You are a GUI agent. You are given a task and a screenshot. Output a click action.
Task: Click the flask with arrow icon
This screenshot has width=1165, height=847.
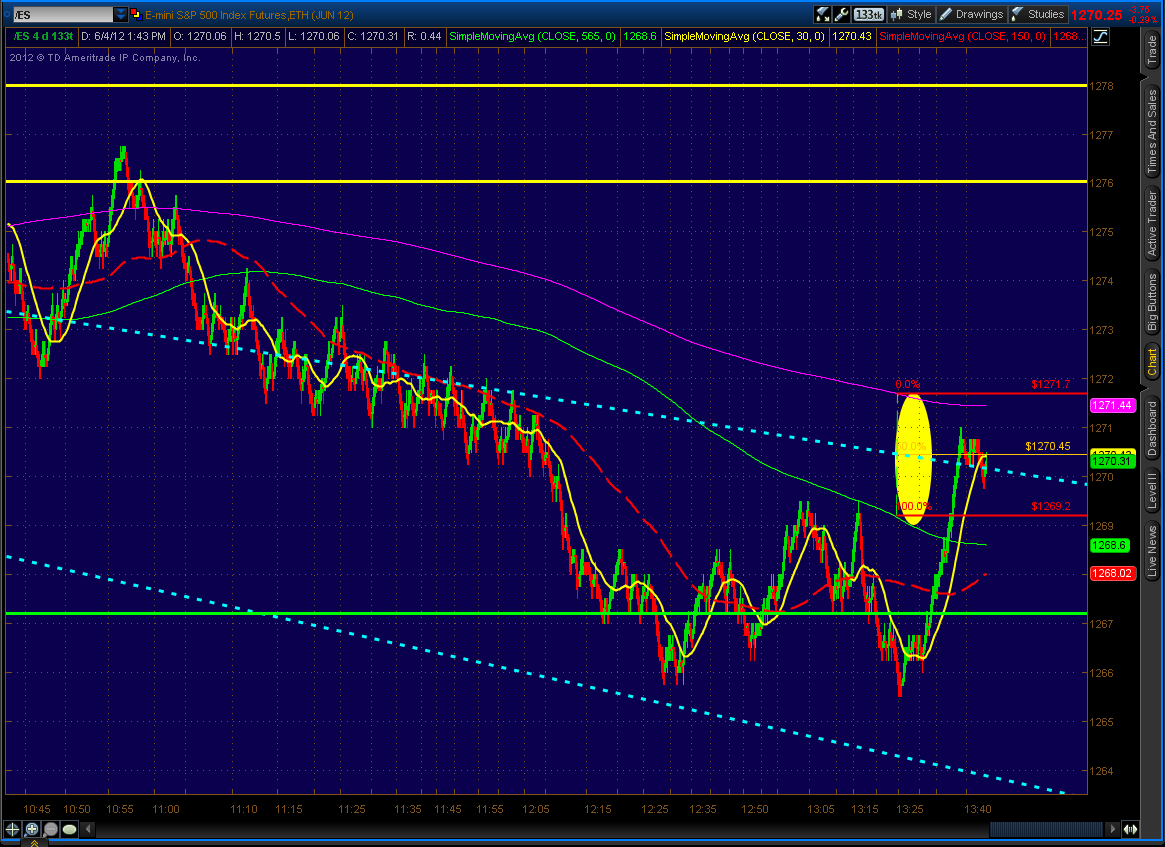pyautogui.click(x=822, y=14)
